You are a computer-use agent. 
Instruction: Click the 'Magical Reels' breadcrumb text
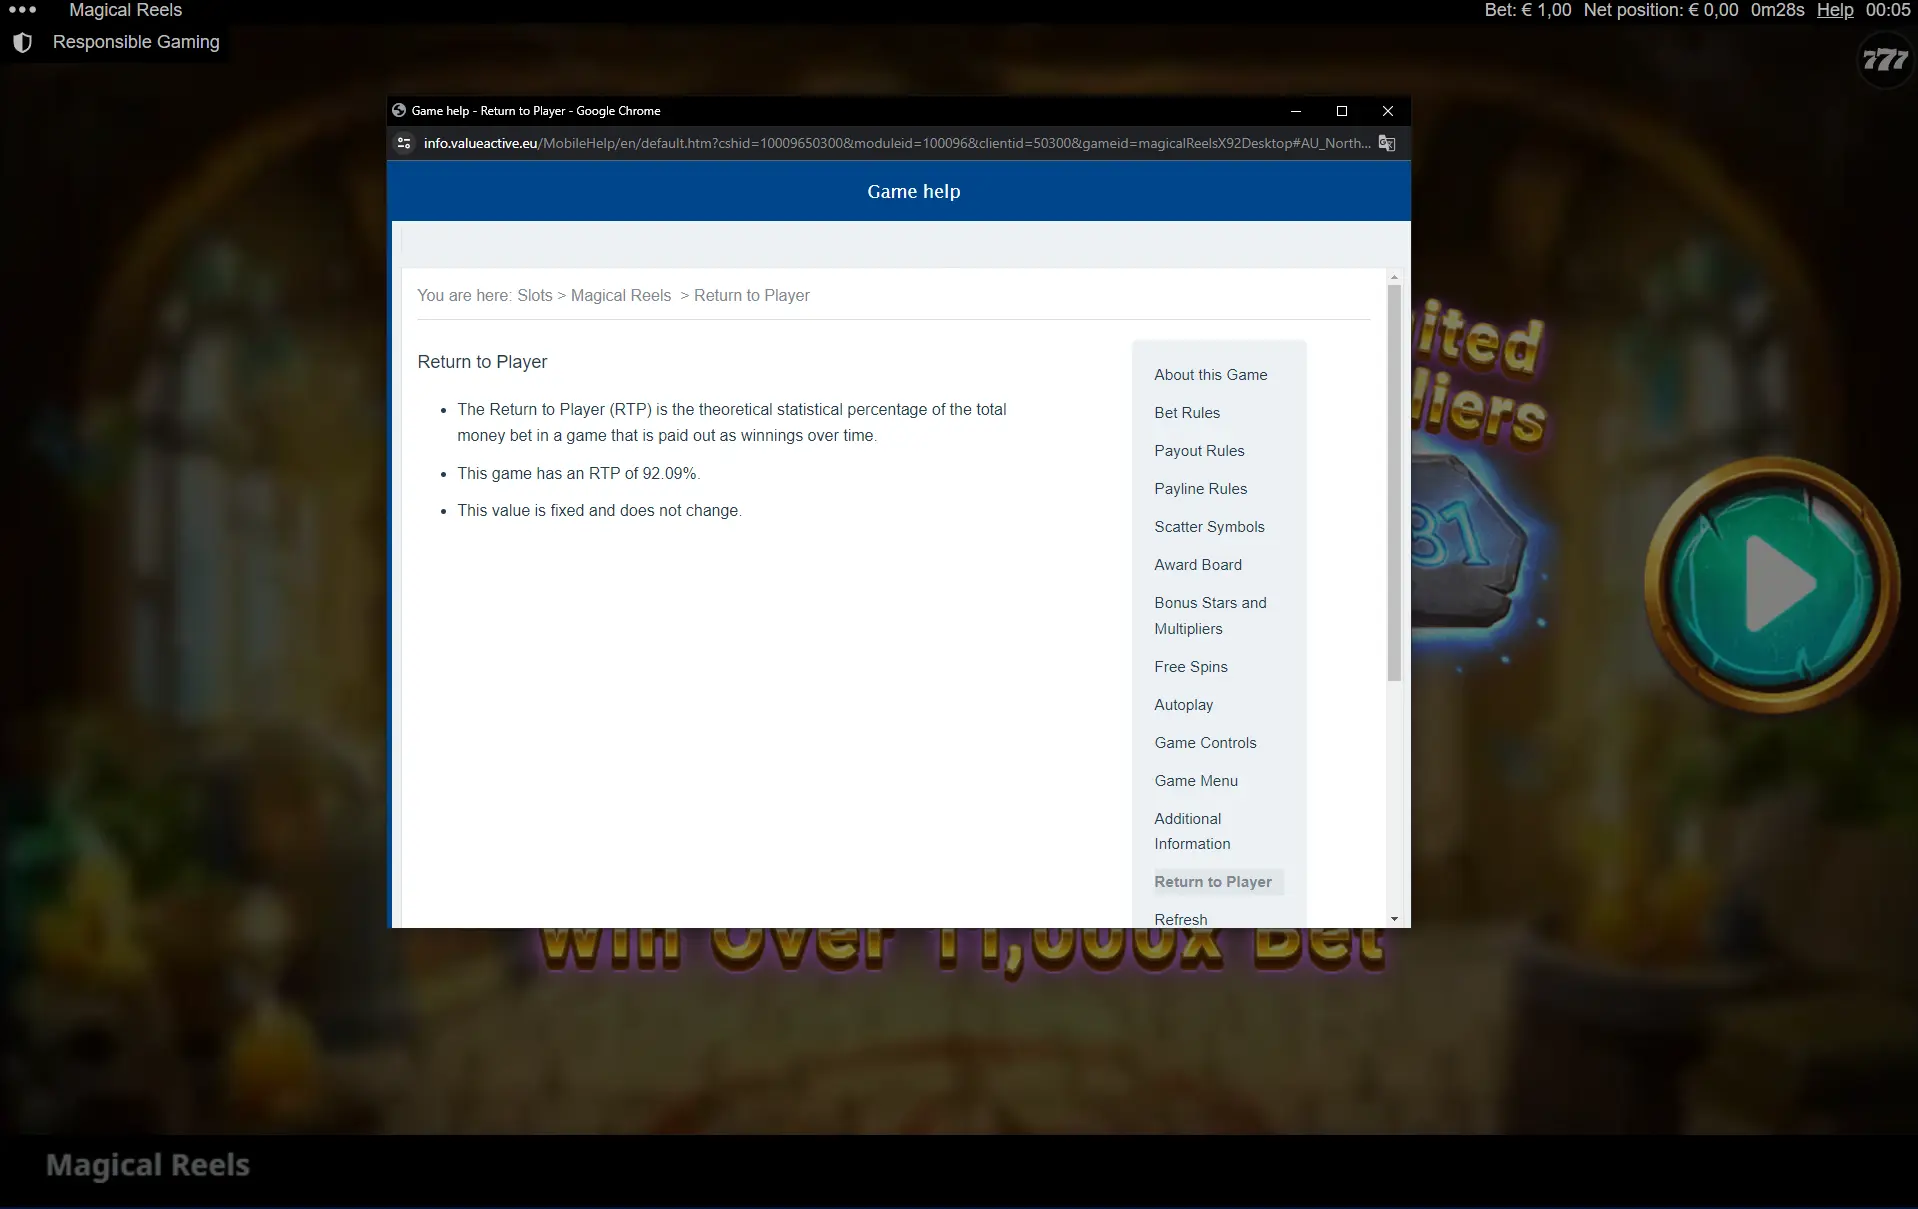tap(621, 296)
